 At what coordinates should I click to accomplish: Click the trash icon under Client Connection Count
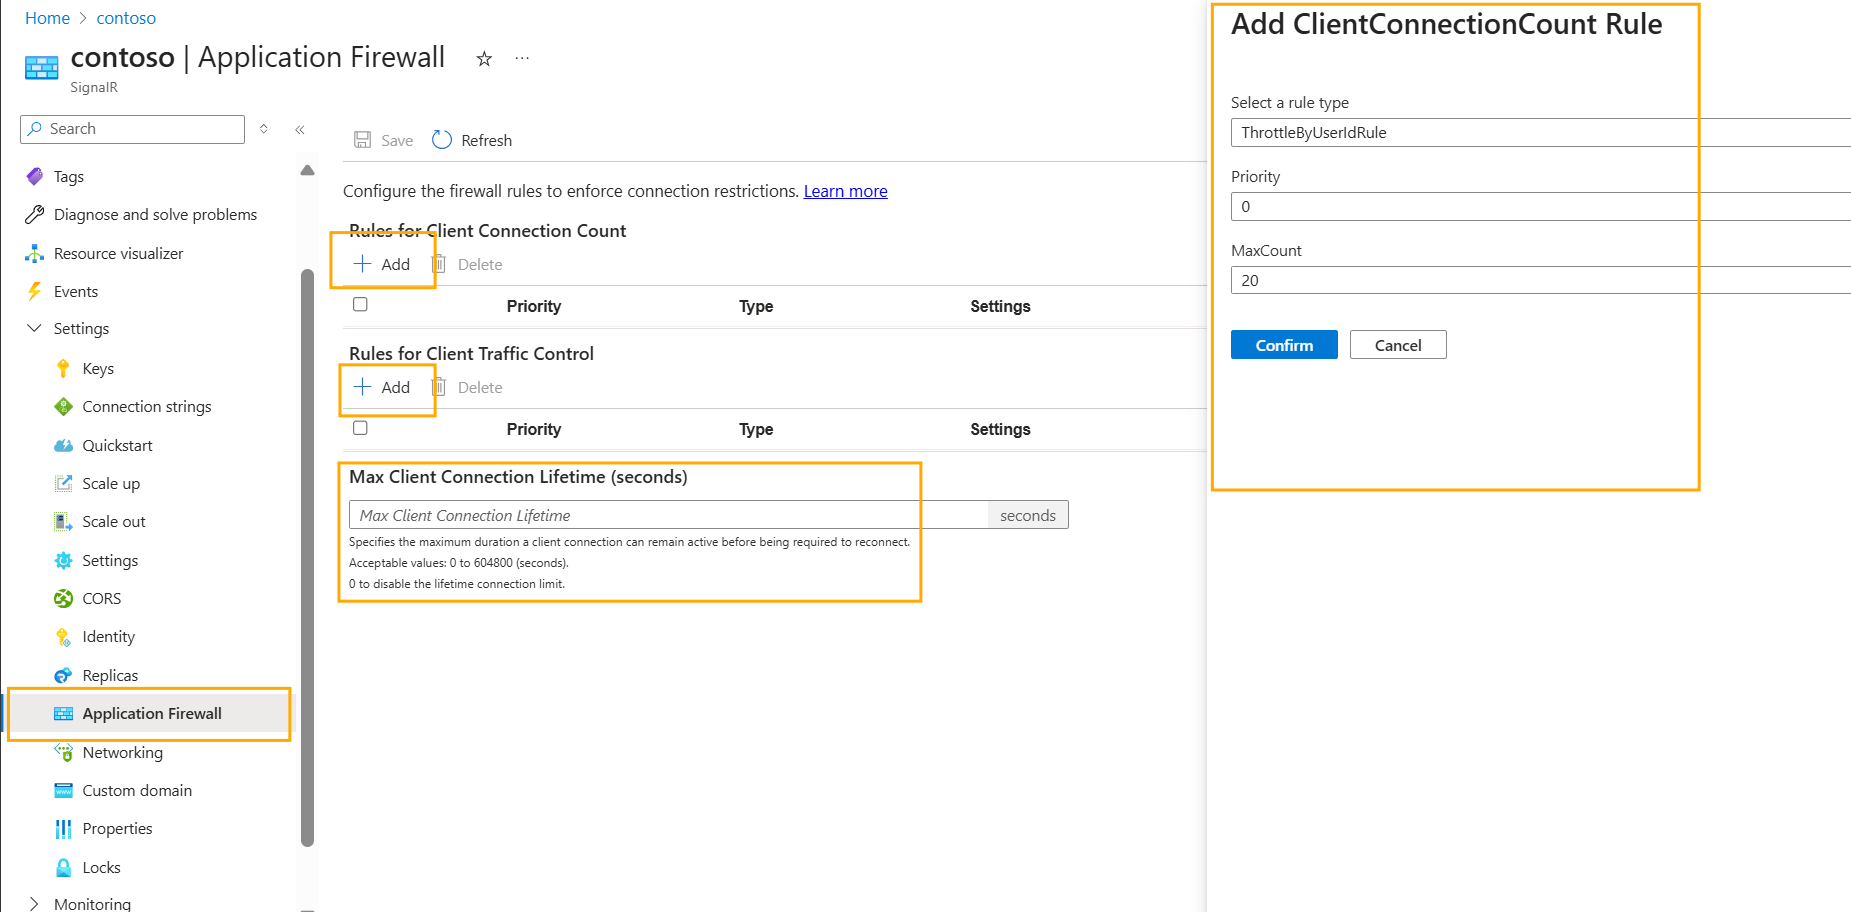439,264
